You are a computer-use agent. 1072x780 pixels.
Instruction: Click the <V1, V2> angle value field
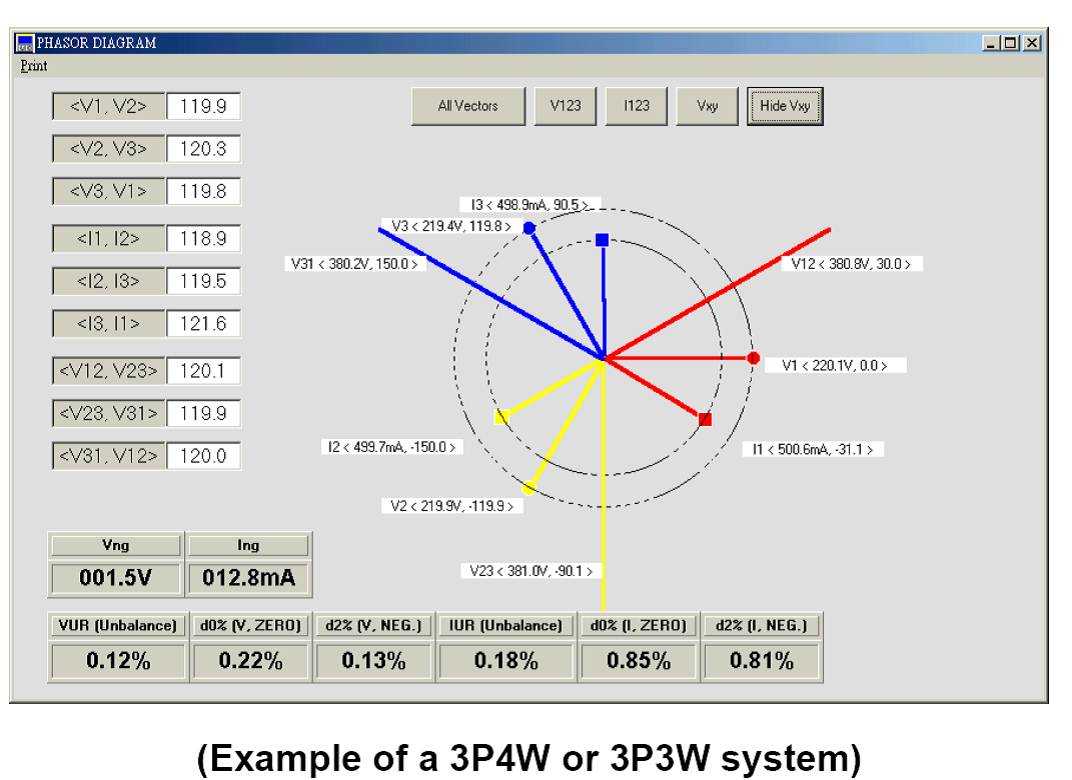pos(203,106)
